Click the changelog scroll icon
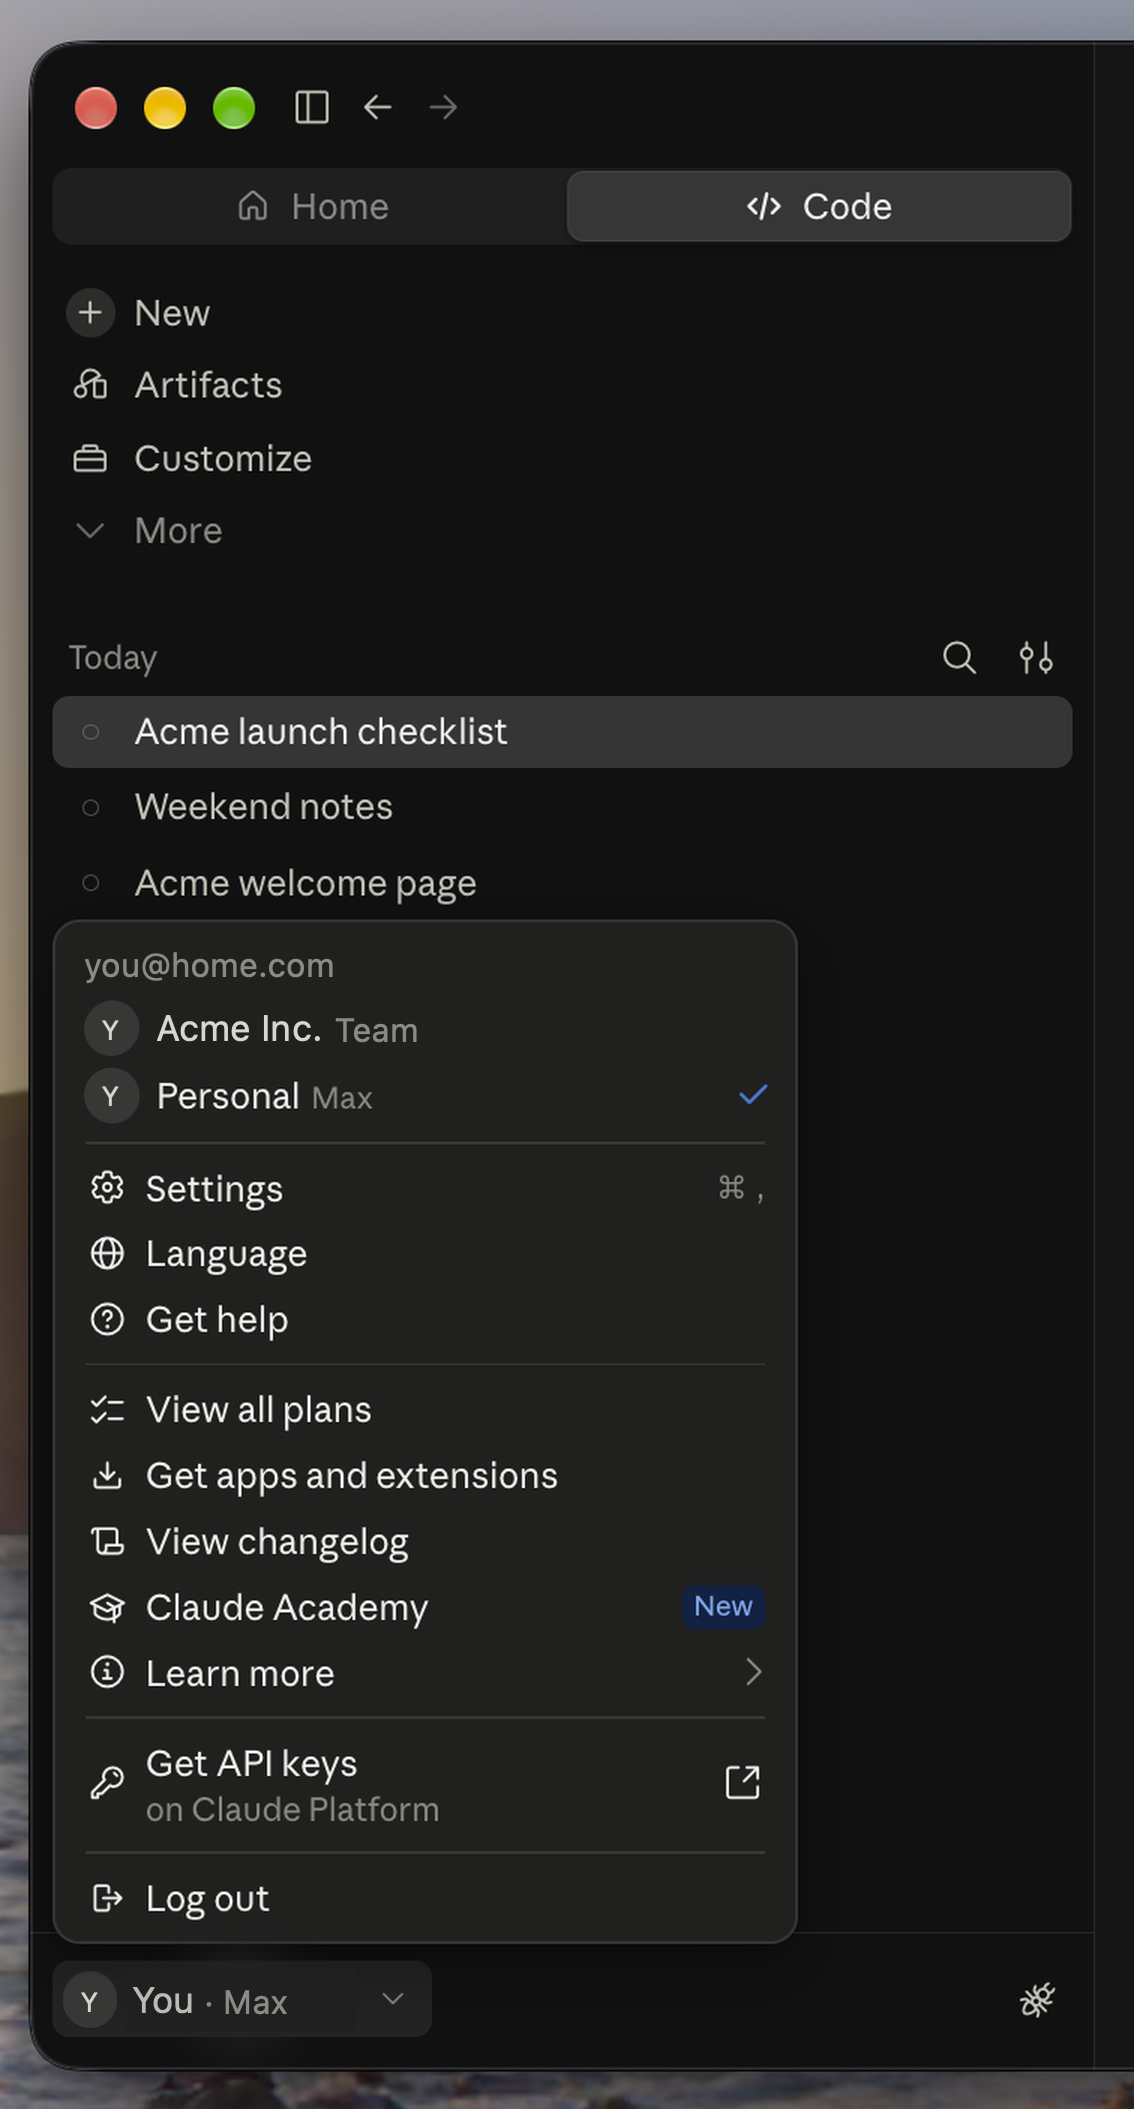The image size is (1134, 2109). click(x=107, y=1542)
